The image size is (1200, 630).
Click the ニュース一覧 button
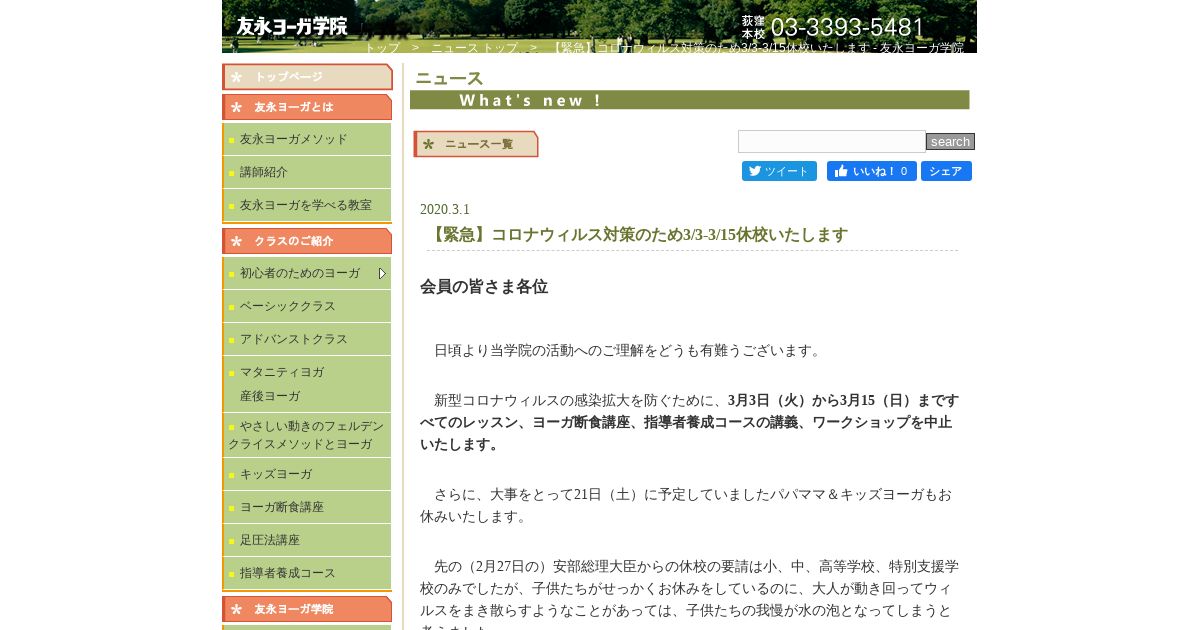[476, 144]
